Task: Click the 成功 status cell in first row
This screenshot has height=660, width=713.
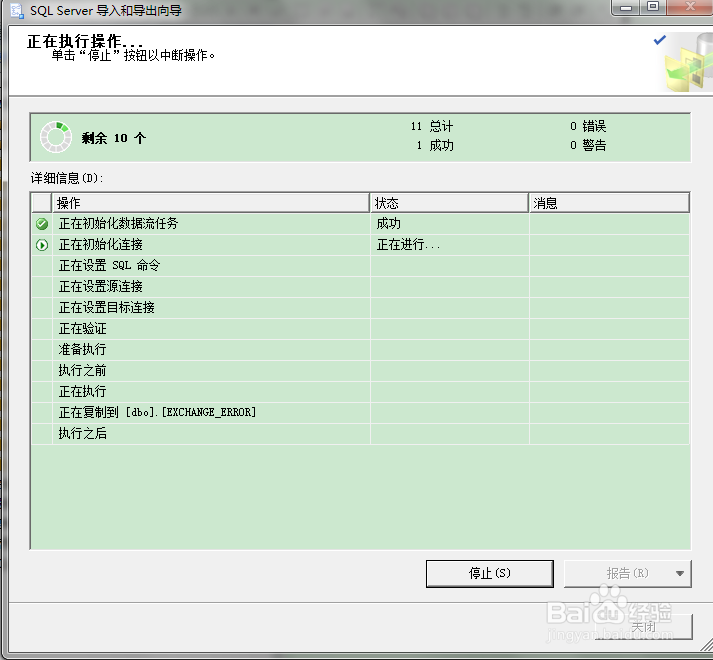Action: click(449, 224)
